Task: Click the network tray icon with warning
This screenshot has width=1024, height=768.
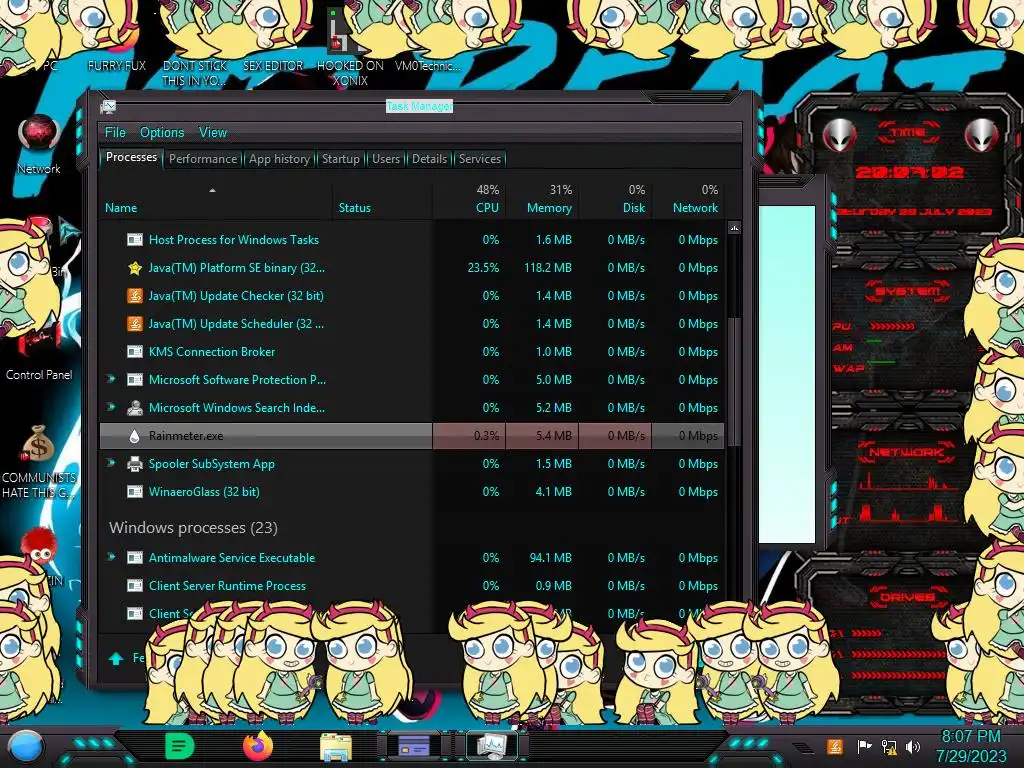Action: pos(889,746)
